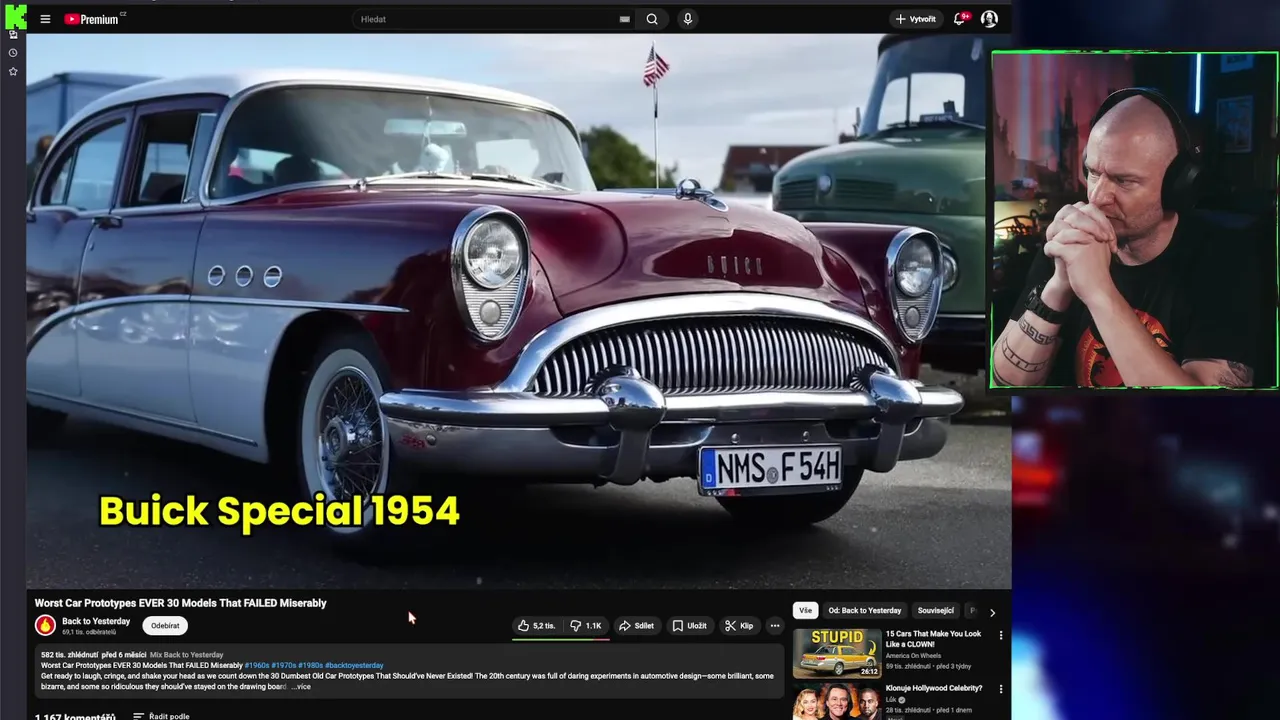Viewport: 1280px width, 720px height.
Task: Select the Od: Back to Yesterday chip
Action: (865, 610)
